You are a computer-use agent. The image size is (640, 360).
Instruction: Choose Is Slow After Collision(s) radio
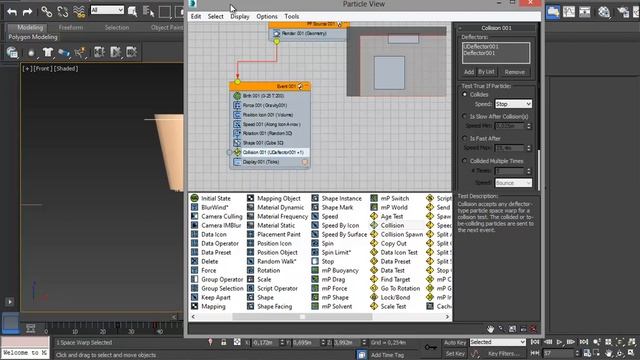464,116
